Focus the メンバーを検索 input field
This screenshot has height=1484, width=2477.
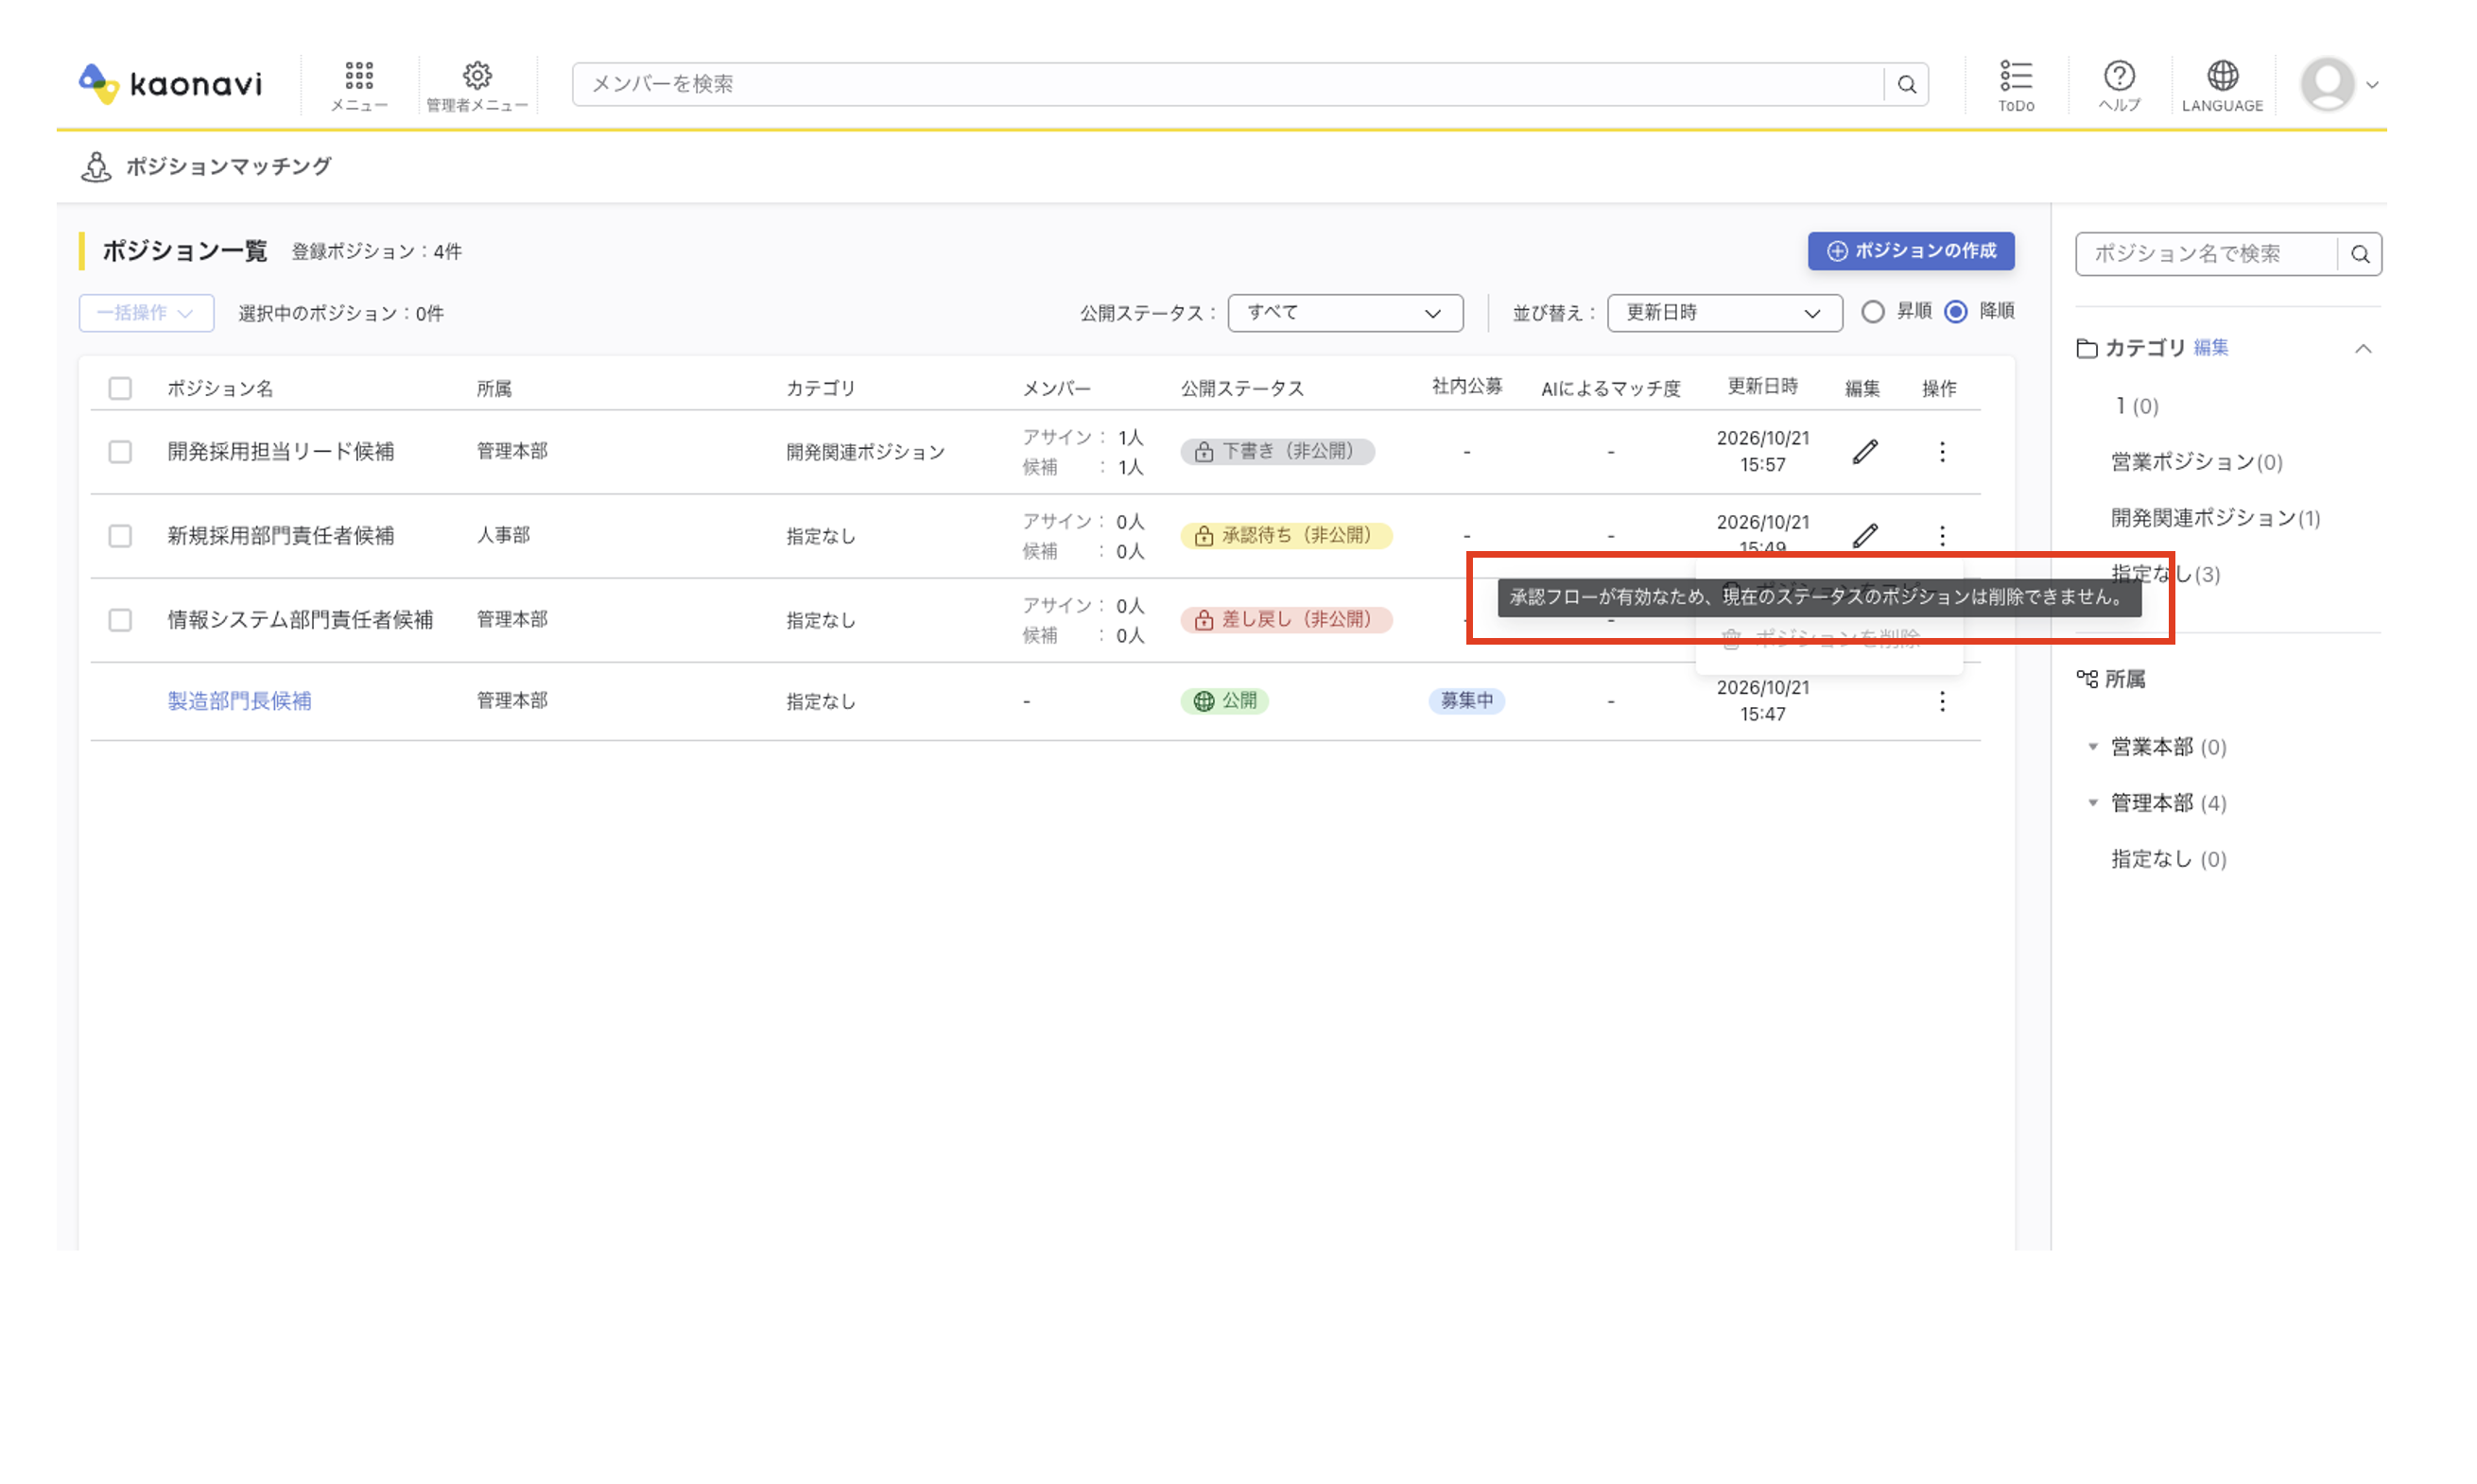pyautogui.click(x=1228, y=84)
